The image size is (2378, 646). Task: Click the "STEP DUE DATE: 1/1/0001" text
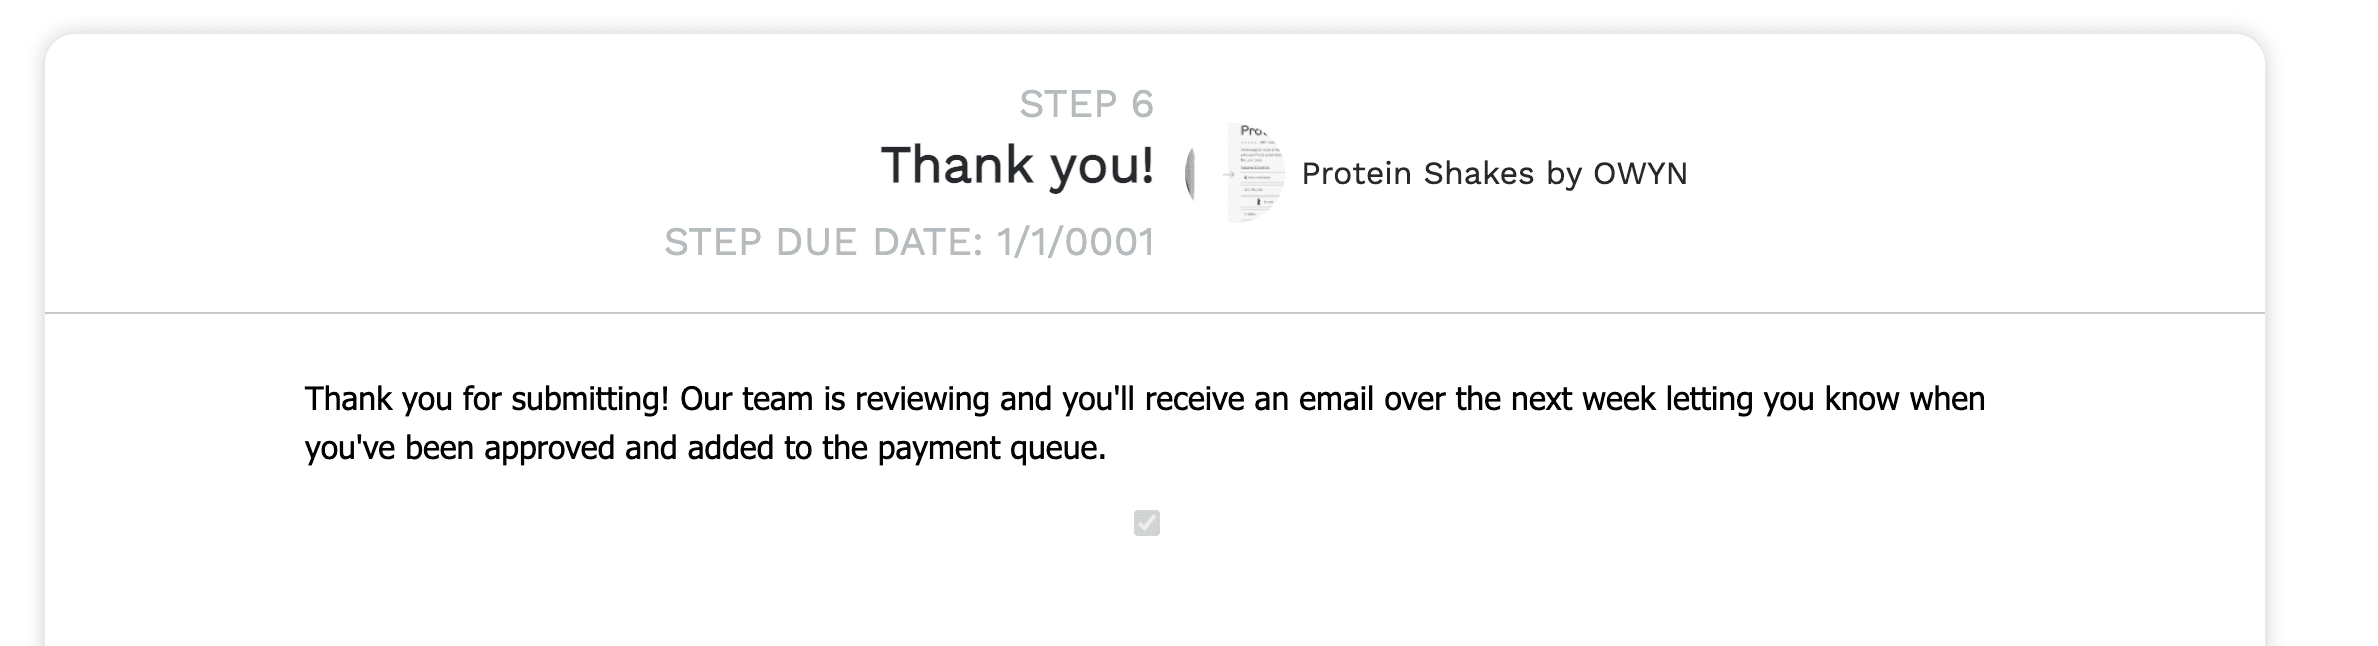point(909,242)
